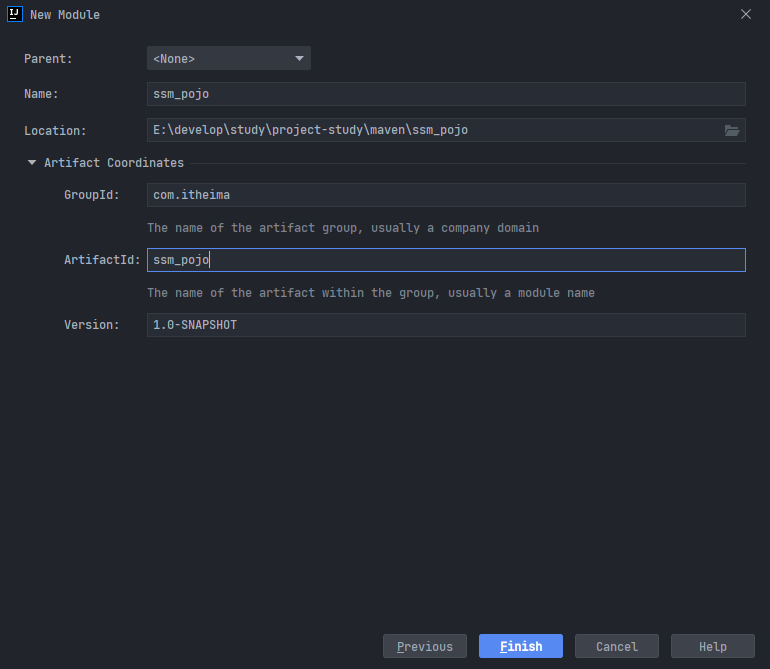Click Finish to create module
Image resolution: width=770 pixels, height=669 pixels.
click(x=521, y=646)
